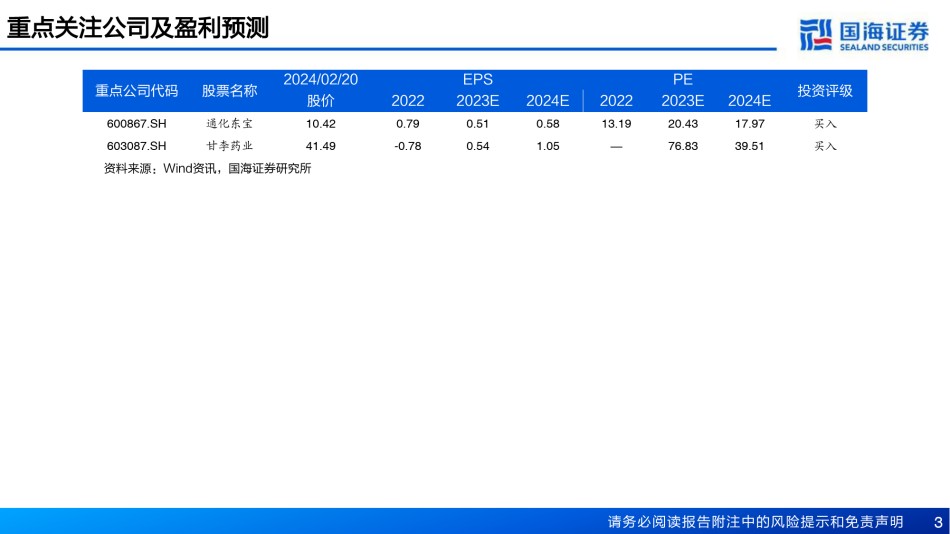950x534 pixels.
Task: Select stock code 603087.SH
Action: click(x=136, y=146)
